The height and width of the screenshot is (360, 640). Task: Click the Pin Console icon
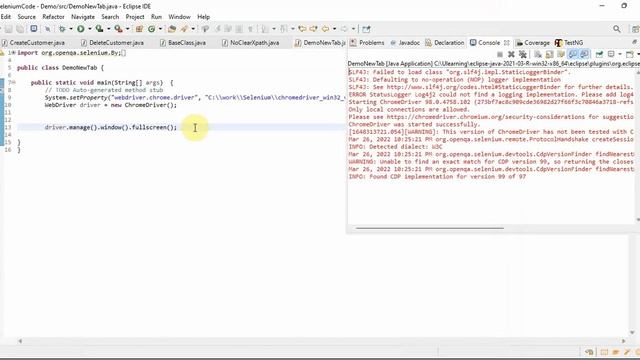[599, 54]
